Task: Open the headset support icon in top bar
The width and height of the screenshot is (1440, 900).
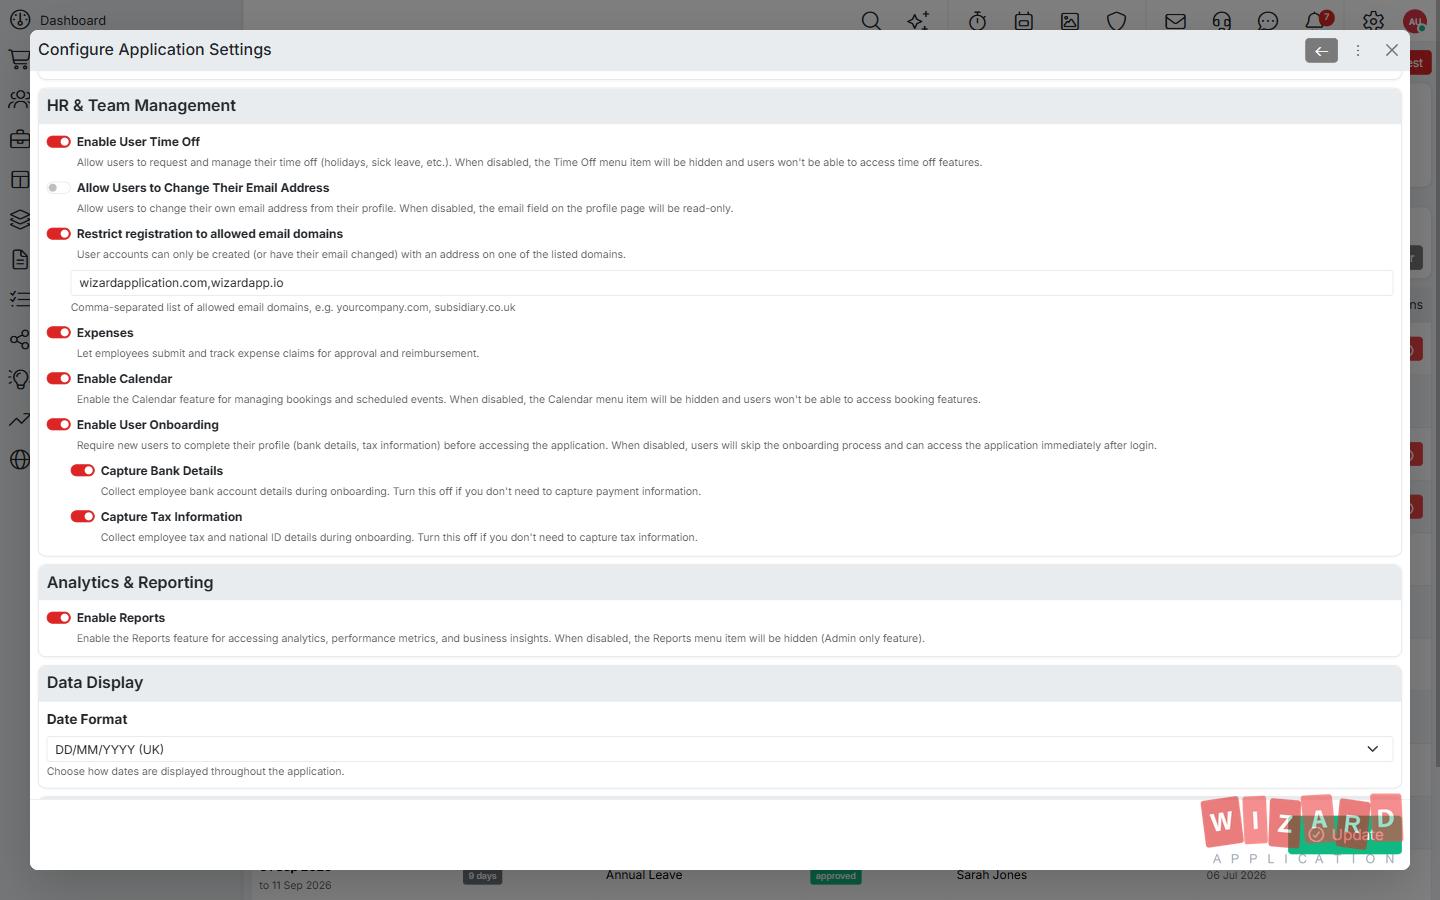Action: point(1222,21)
